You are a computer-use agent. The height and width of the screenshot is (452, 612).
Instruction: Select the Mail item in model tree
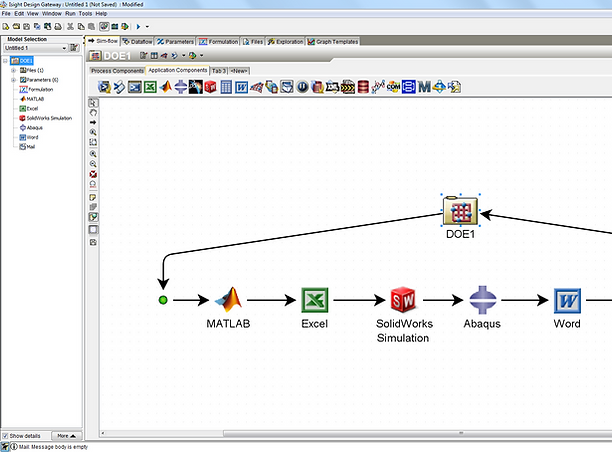(x=27, y=147)
